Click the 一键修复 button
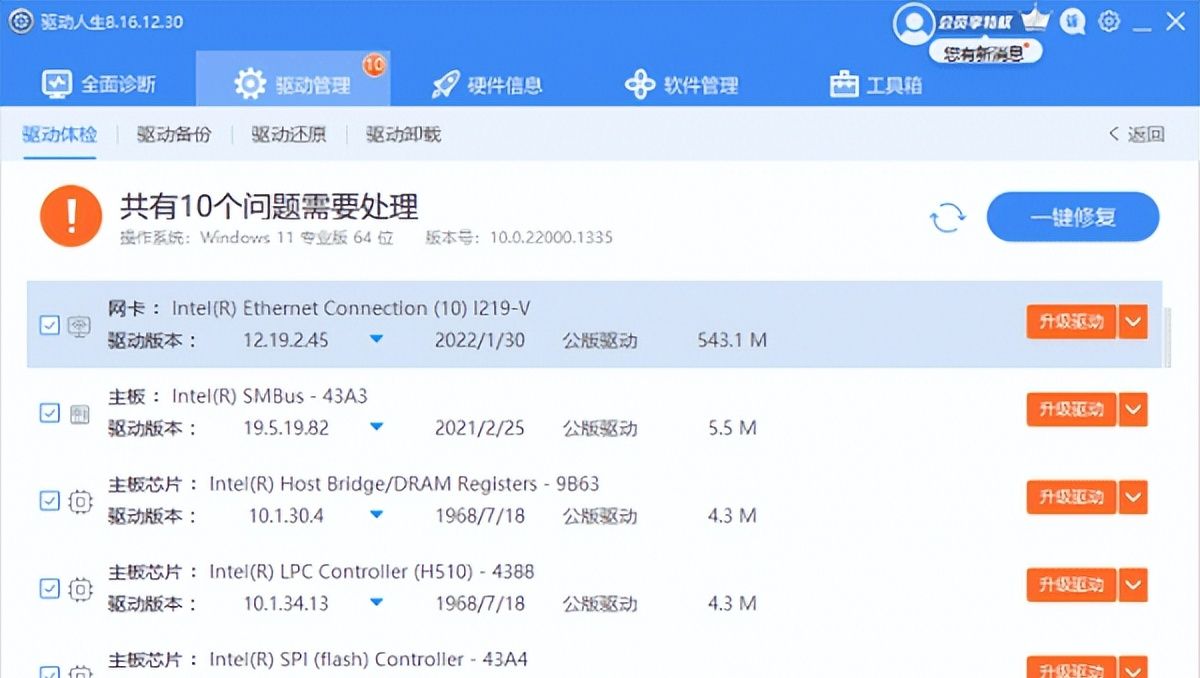The image size is (1200, 678). click(x=1073, y=217)
